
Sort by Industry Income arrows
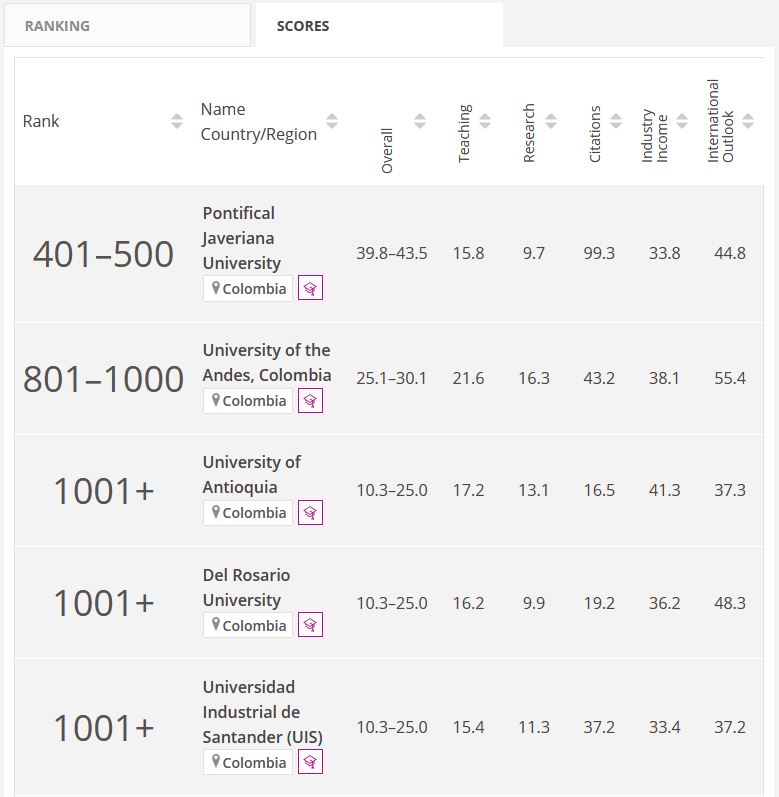tap(682, 121)
